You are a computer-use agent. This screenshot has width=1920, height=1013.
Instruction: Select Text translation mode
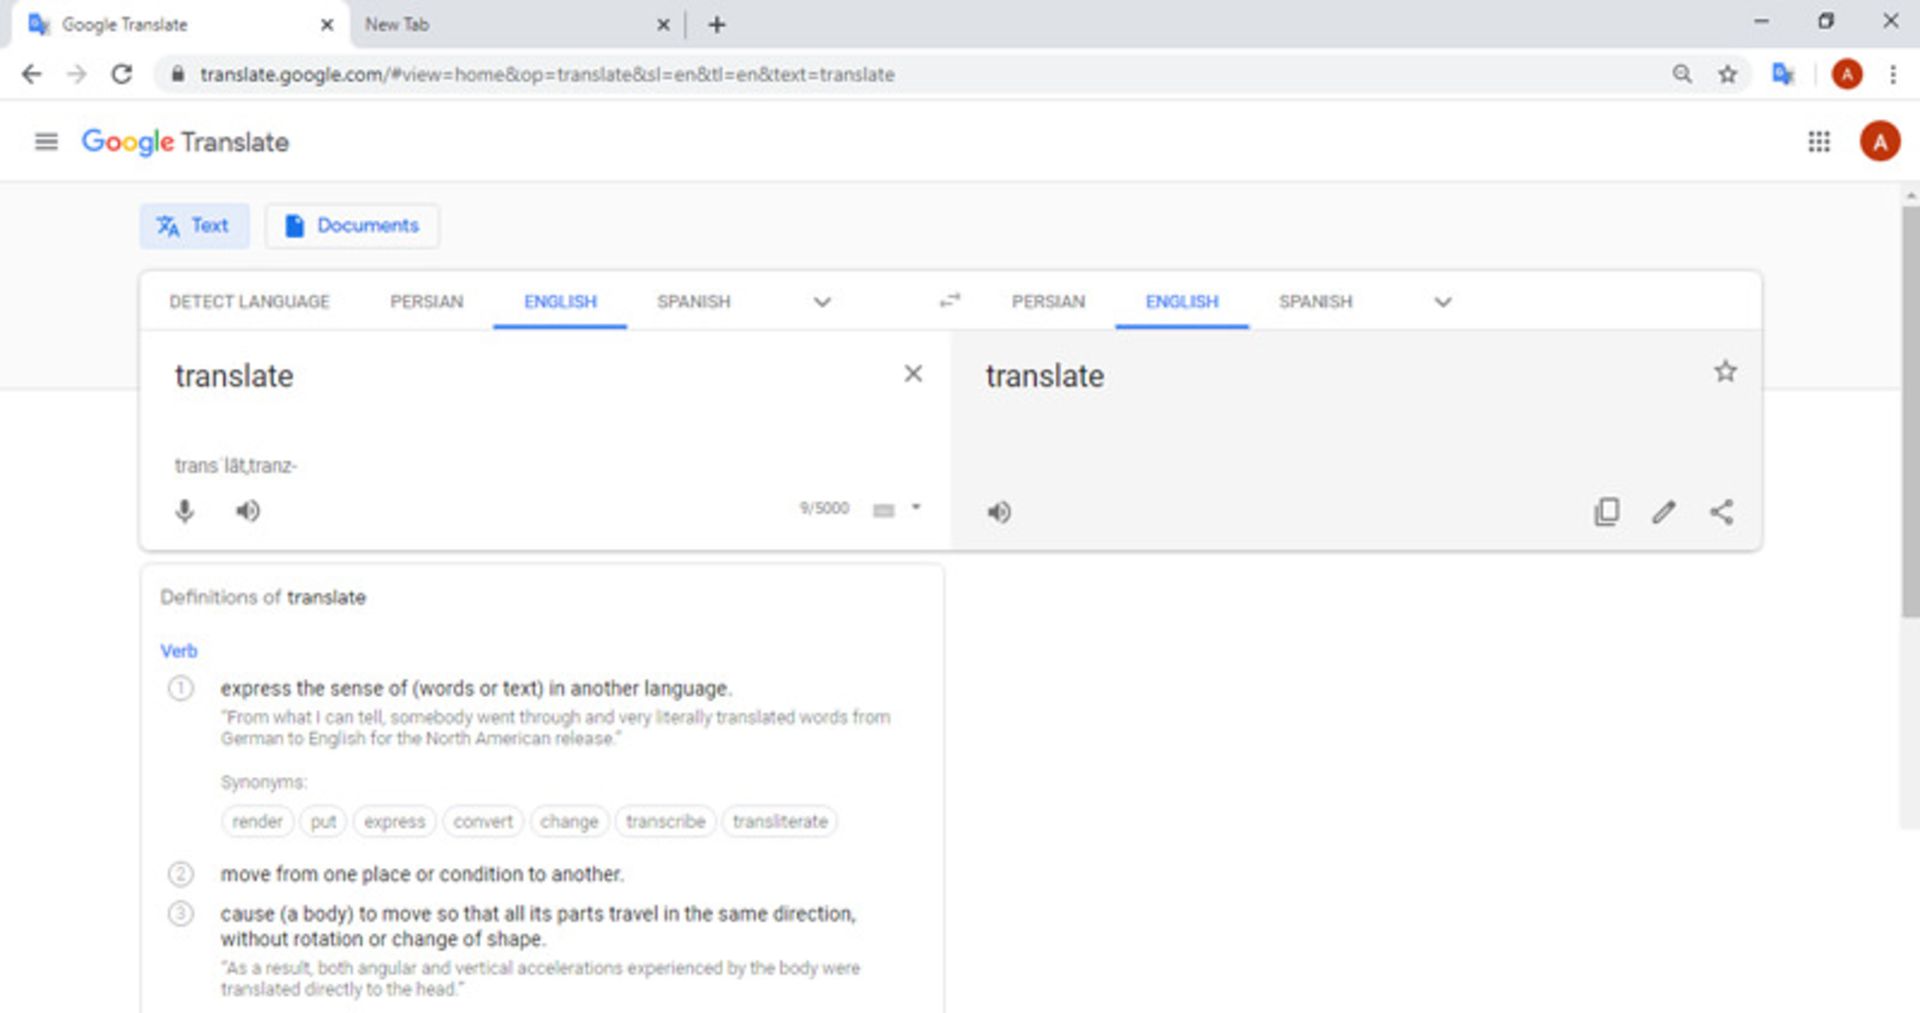tap(194, 226)
